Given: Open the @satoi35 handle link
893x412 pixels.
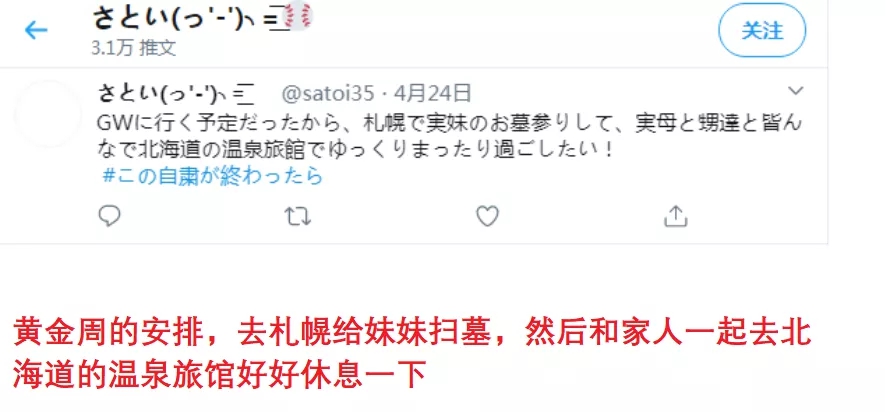Looking at the screenshot, I should pos(328,92).
